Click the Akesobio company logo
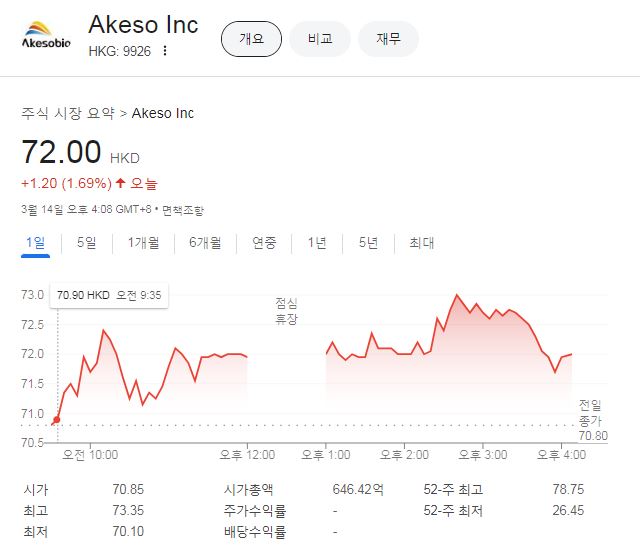This screenshot has height=554, width=640. click(47, 37)
